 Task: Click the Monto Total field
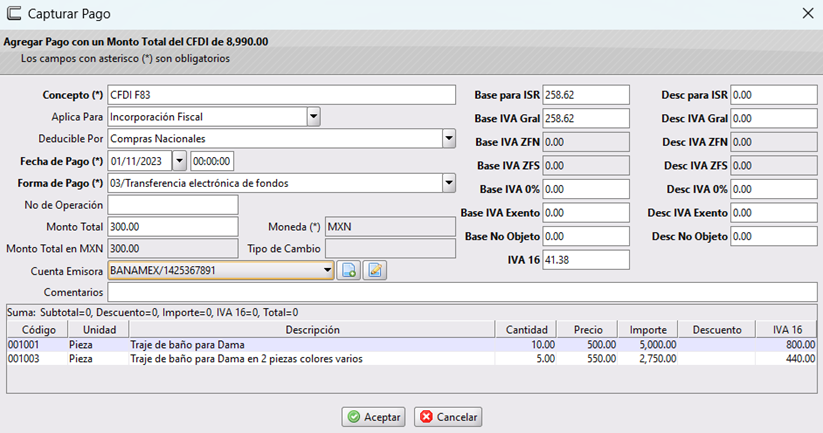coord(173,227)
